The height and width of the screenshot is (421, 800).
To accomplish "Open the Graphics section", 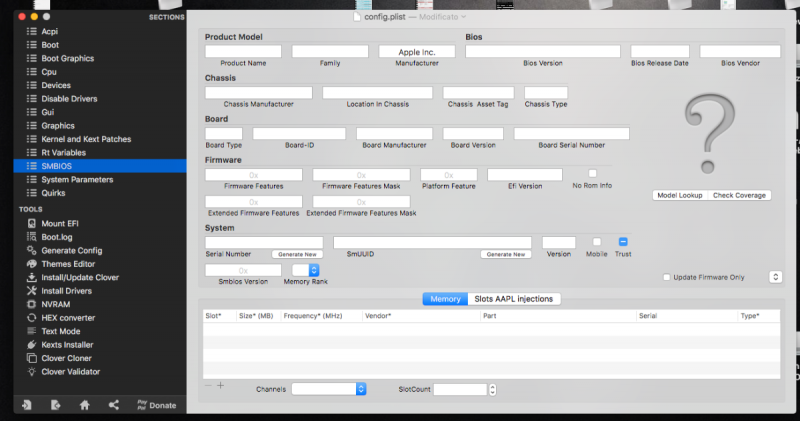I will click(x=58, y=126).
